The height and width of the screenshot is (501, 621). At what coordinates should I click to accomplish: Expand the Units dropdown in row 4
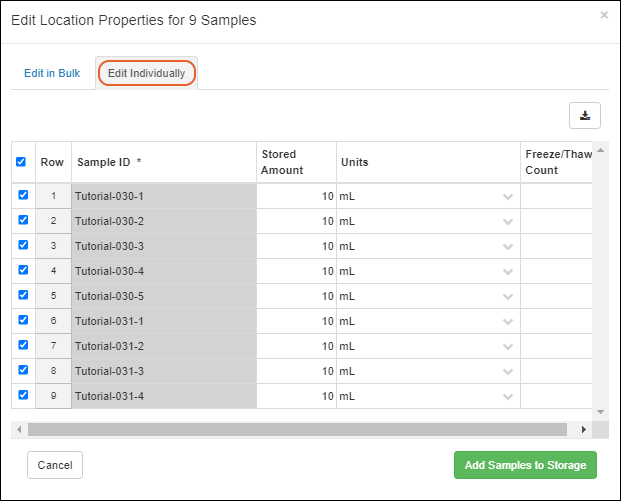click(x=508, y=271)
